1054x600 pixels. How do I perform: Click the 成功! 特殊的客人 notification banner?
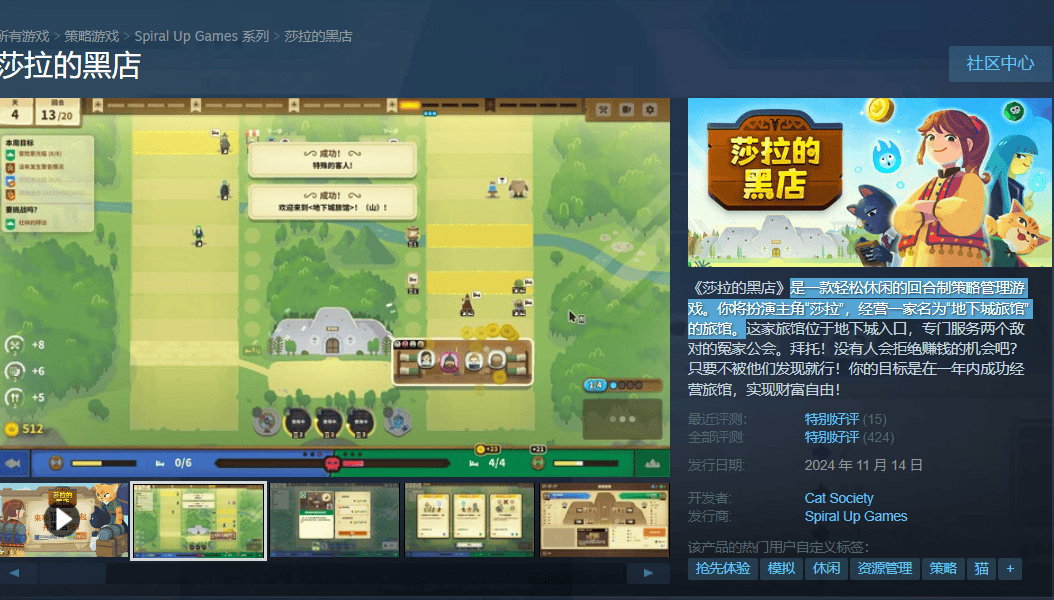pyautogui.click(x=333, y=159)
